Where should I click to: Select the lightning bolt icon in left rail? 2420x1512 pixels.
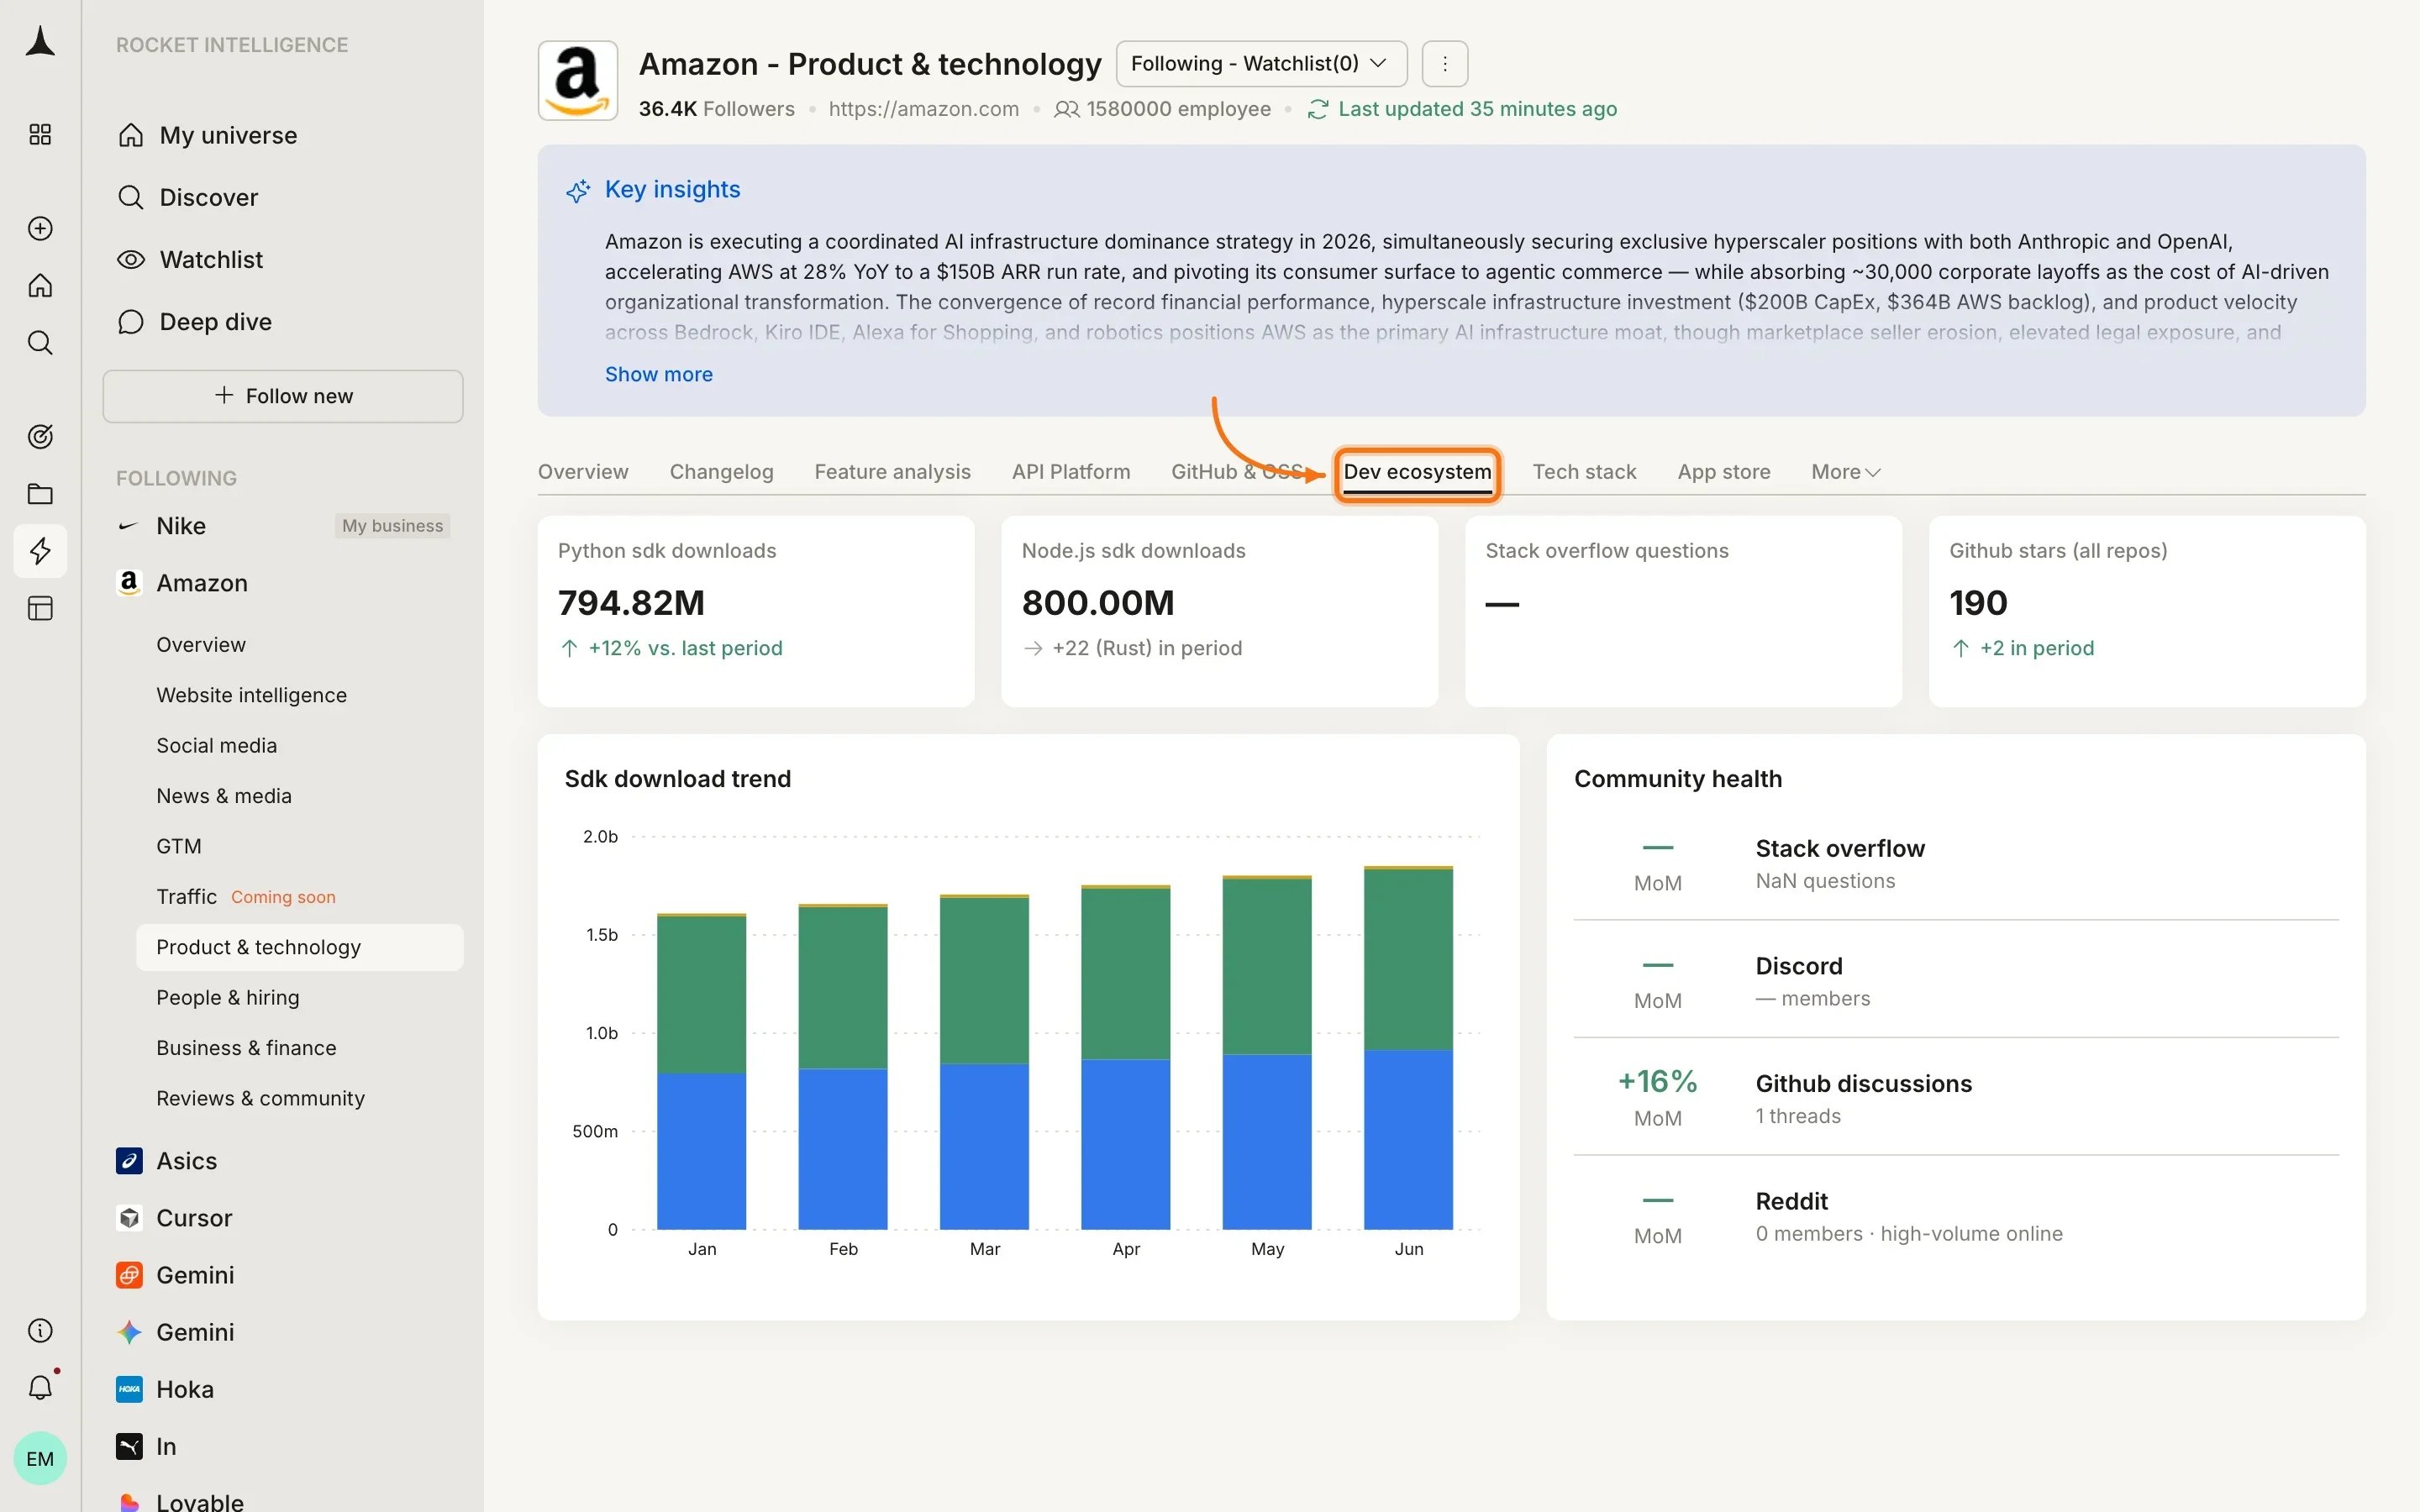click(40, 551)
